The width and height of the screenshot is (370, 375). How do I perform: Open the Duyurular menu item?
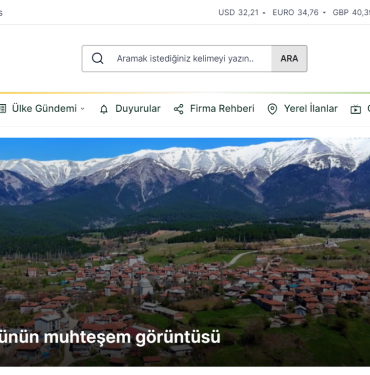pyautogui.click(x=138, y=109)
